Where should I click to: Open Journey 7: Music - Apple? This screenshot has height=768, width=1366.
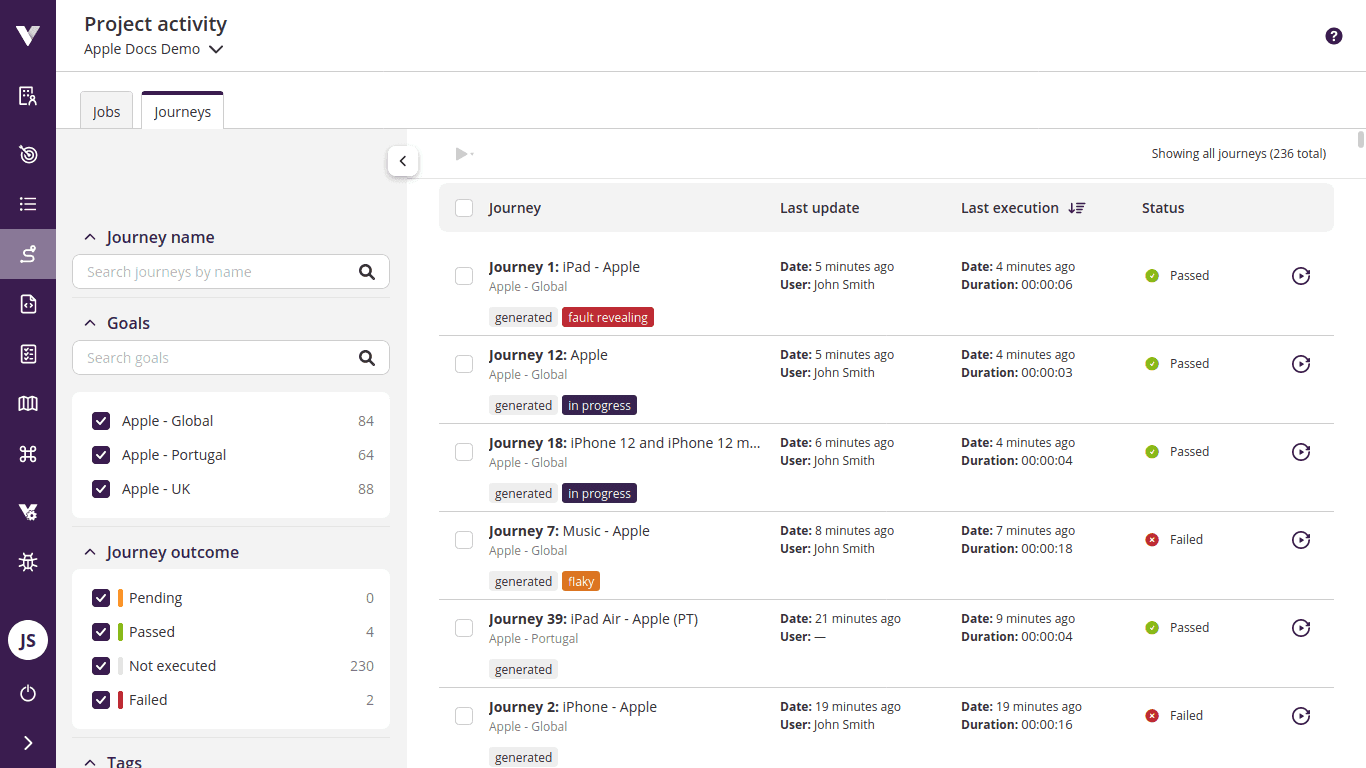tap(569, 530)
